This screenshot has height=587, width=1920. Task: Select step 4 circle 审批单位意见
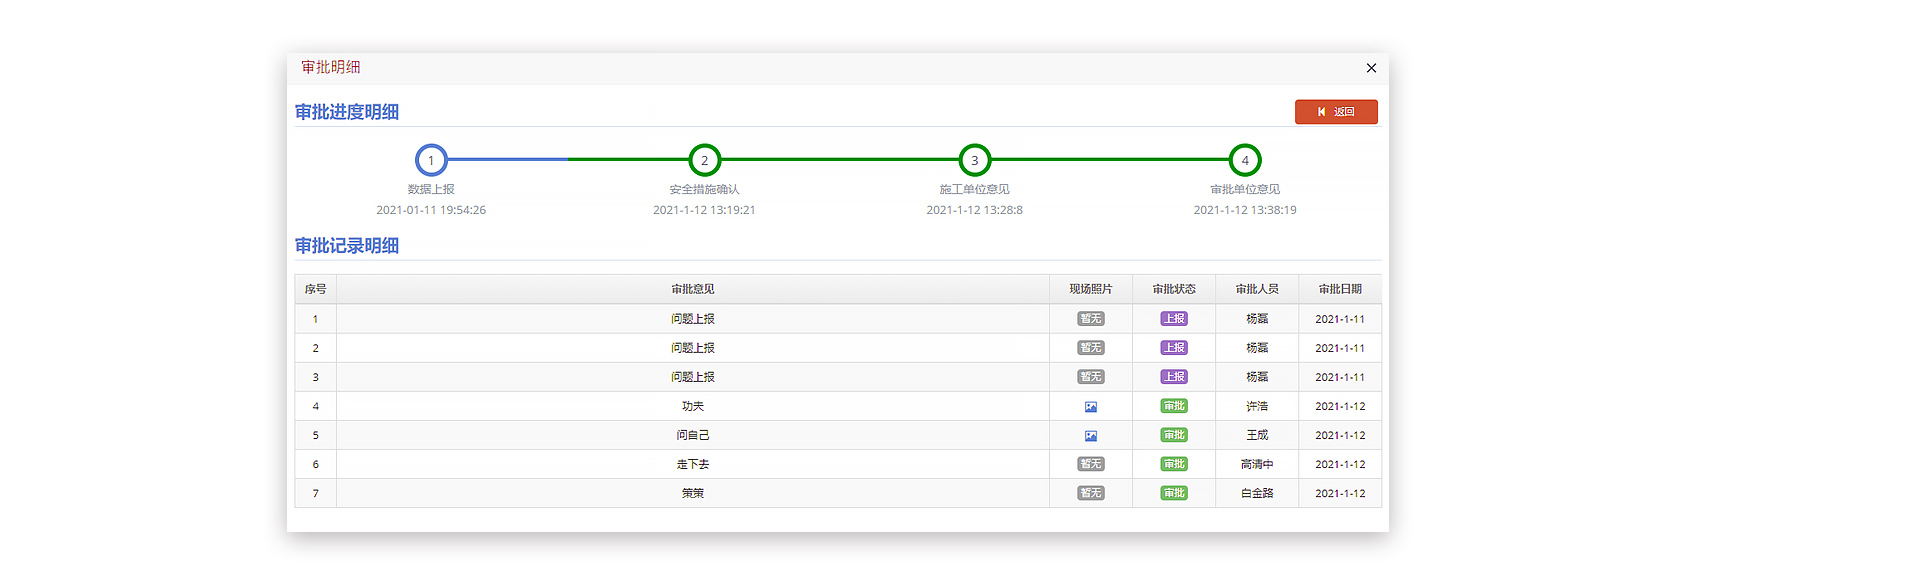pos(1244,160)
